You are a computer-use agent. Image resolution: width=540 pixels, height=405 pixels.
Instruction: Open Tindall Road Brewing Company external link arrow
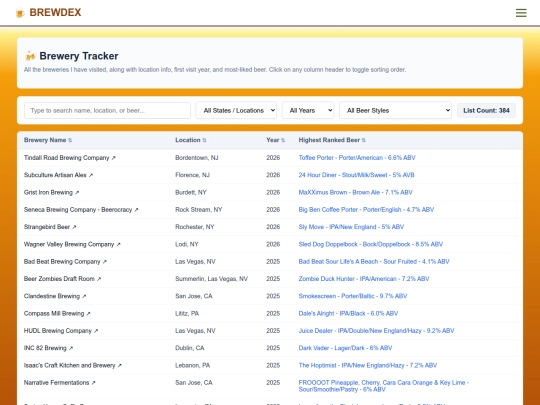(113, 158)
